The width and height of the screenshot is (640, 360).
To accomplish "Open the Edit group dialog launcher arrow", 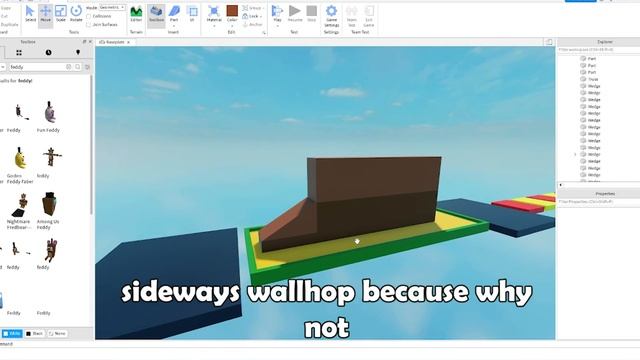I will (264, 33).
